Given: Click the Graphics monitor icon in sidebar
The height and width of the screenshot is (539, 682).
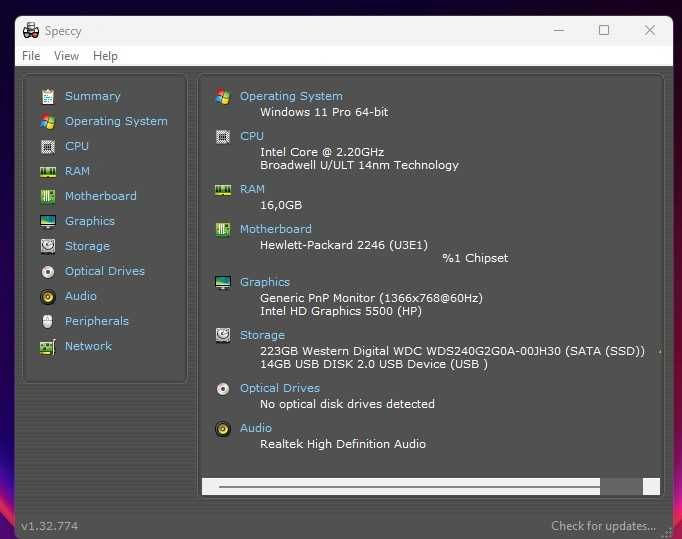Looking at the screenshot, I should [x=48, y=221].
